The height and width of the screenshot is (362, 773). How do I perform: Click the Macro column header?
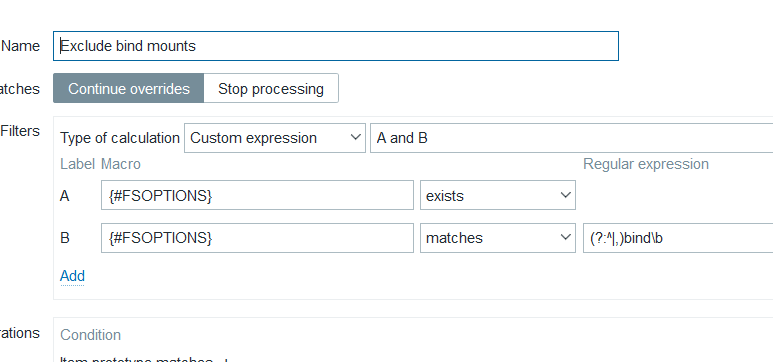(x=121, y=164)
